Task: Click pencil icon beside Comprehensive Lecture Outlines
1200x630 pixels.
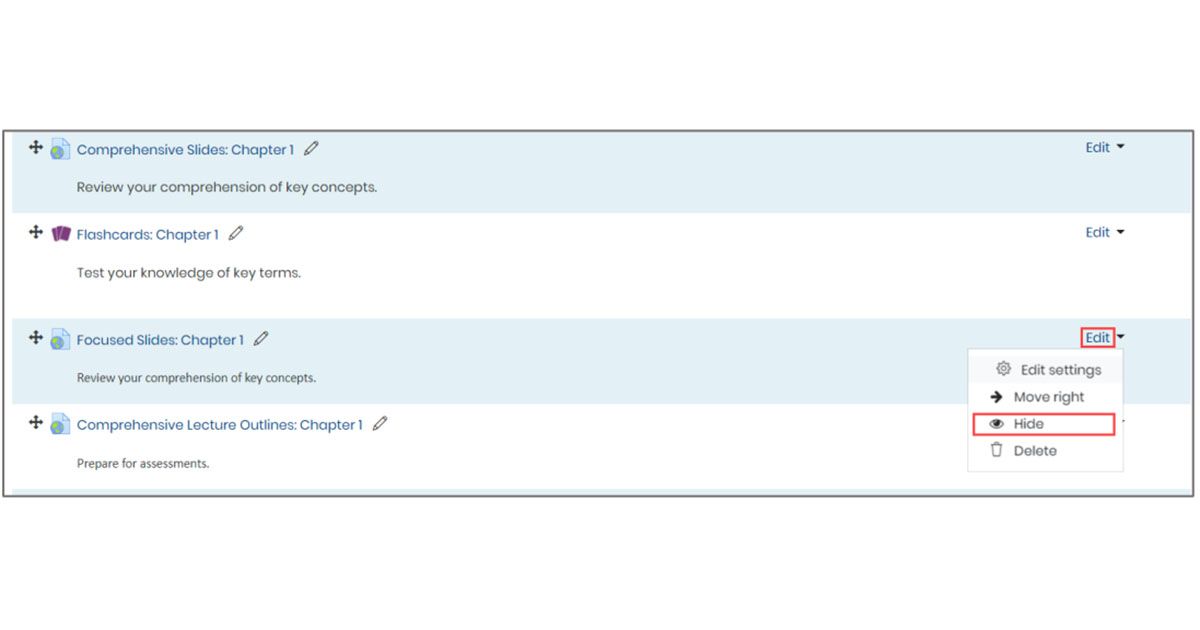Action: [x=380, y=424]
